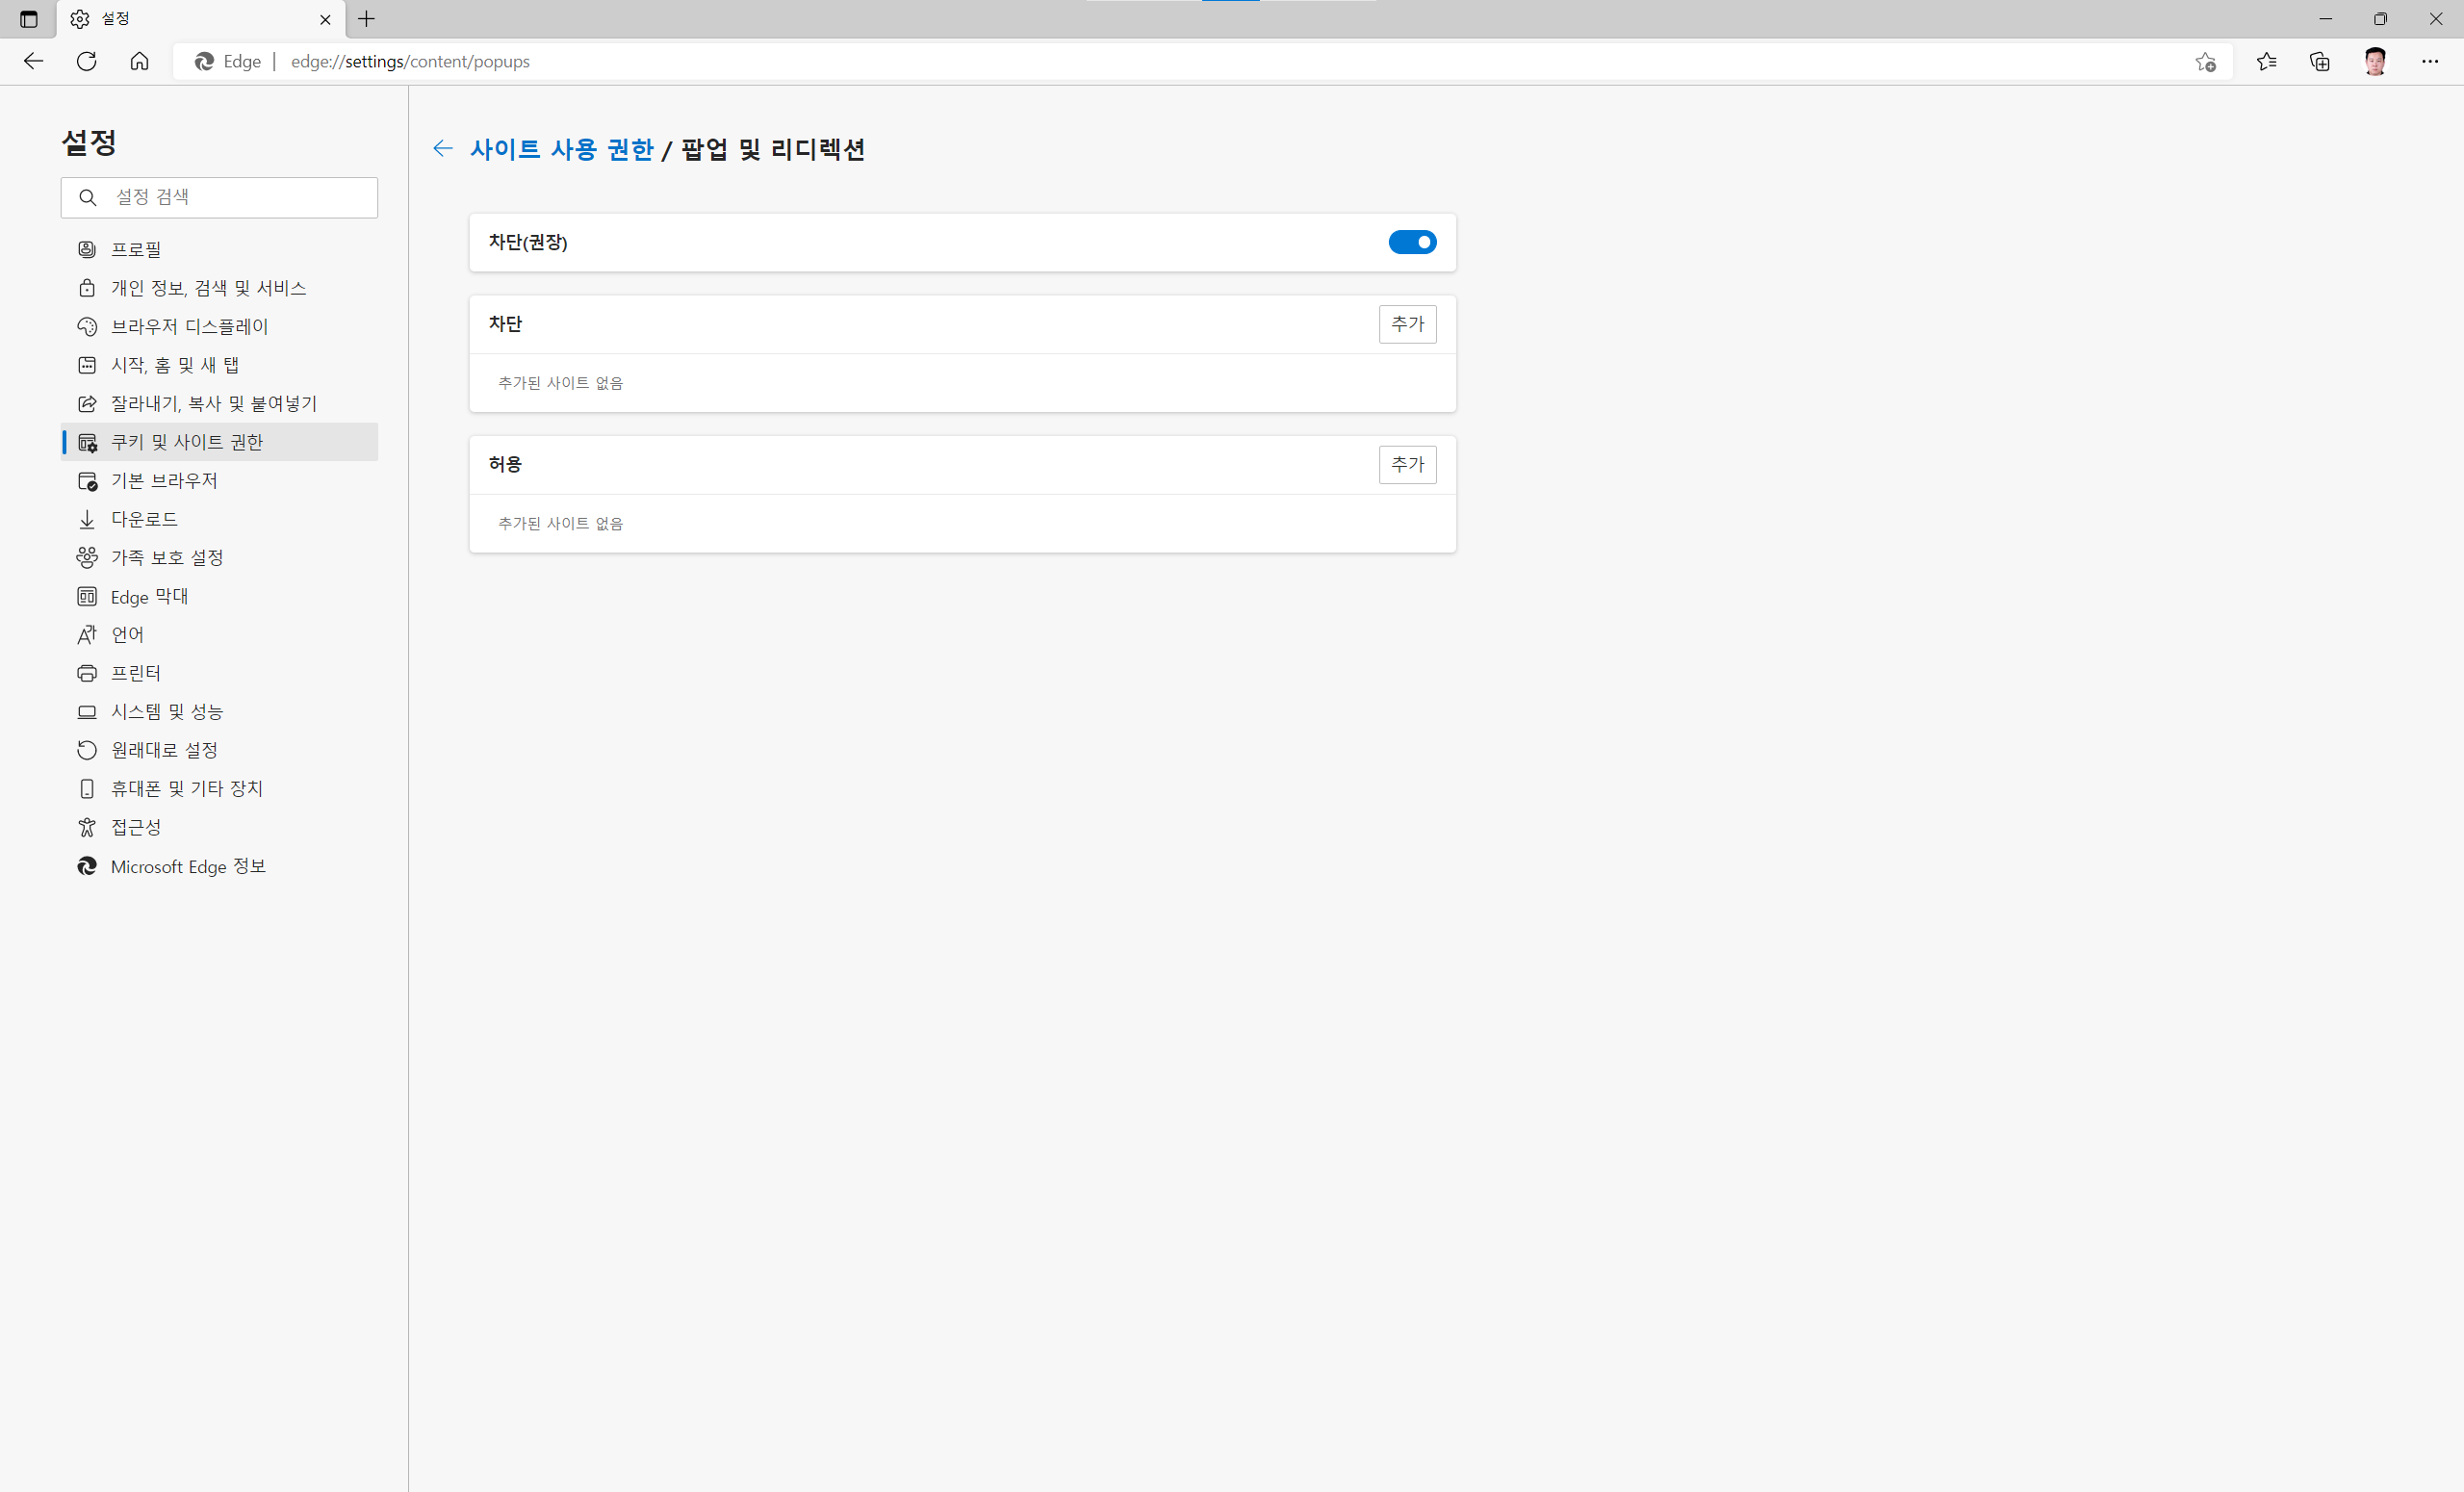Open the Favorites list icon
The image size is (2464, 1492).
coord(2266,62)
